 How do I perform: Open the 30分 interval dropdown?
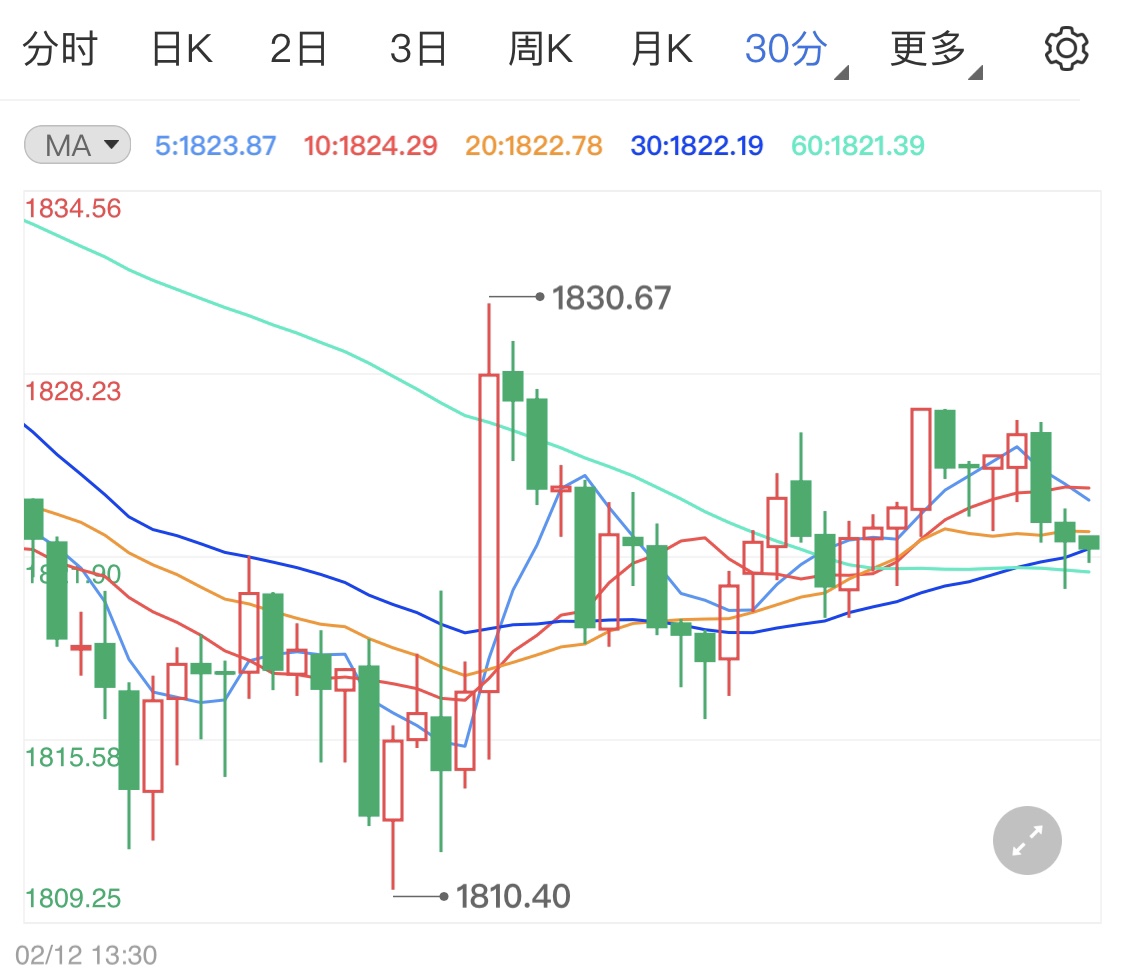786,46
